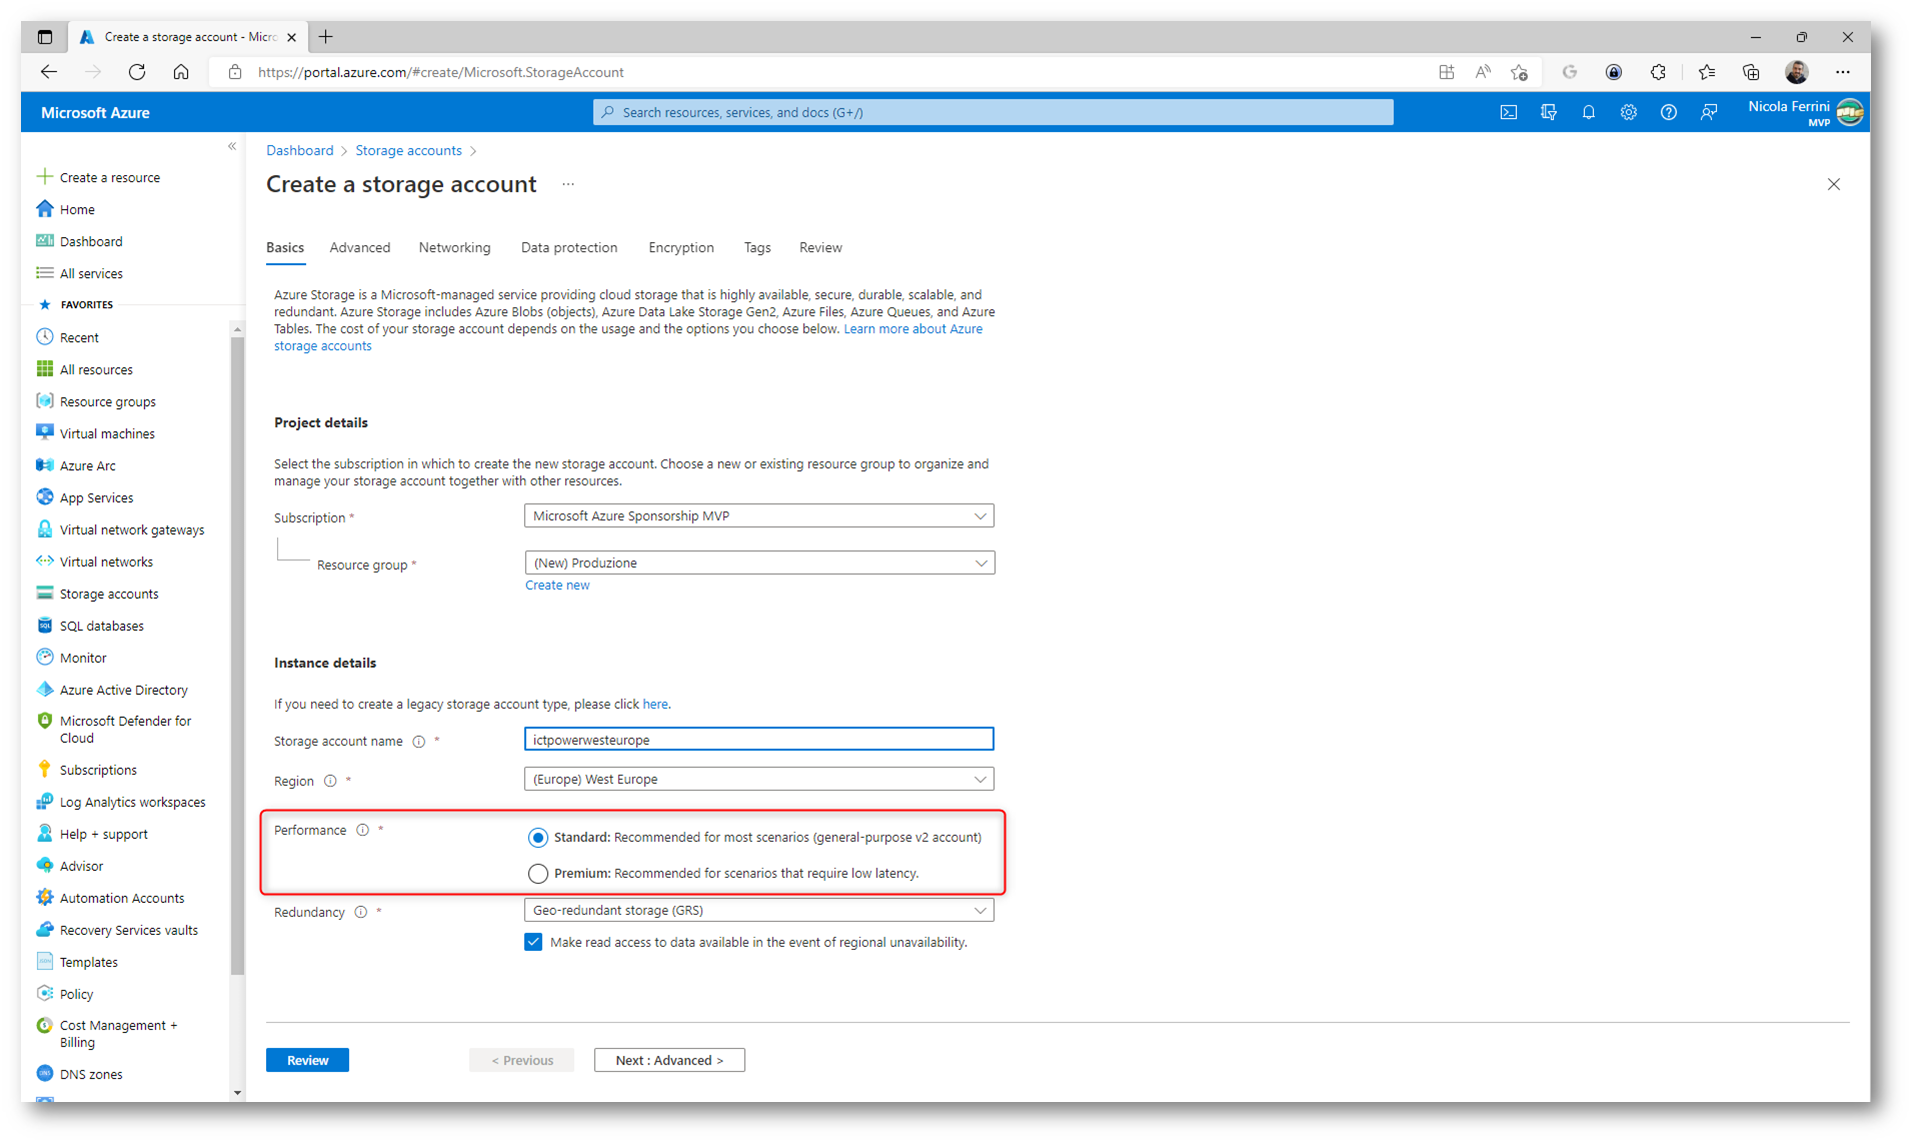Go to Home in the sidebar
The image size is (1913, 1144).
[77, 210]
